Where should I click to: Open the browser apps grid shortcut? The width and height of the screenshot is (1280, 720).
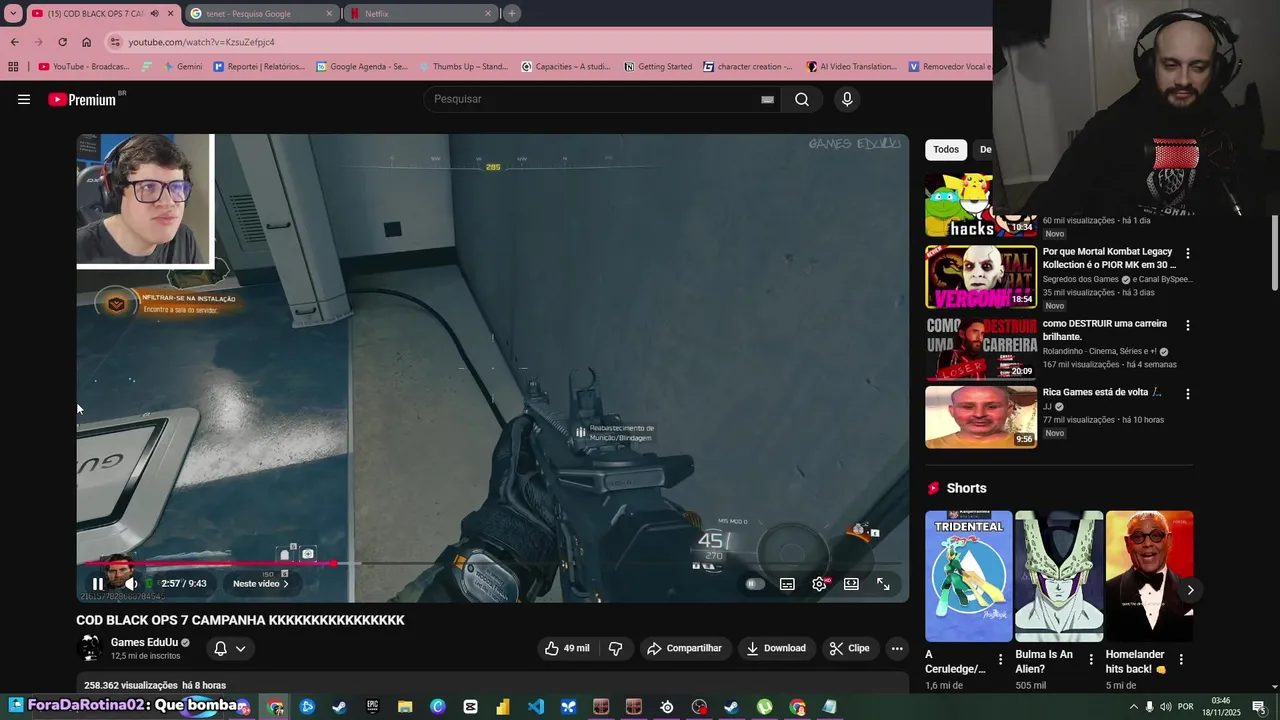13,67
